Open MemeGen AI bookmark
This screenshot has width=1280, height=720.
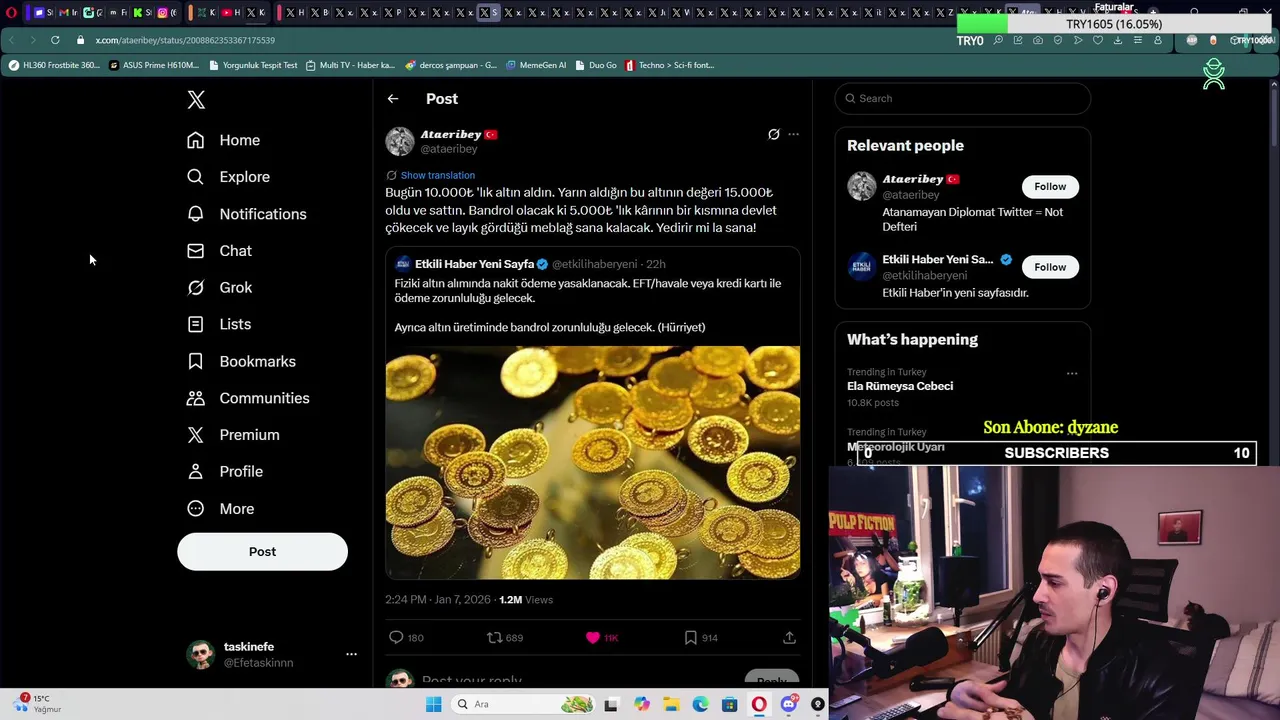click(x=536, y=65)
